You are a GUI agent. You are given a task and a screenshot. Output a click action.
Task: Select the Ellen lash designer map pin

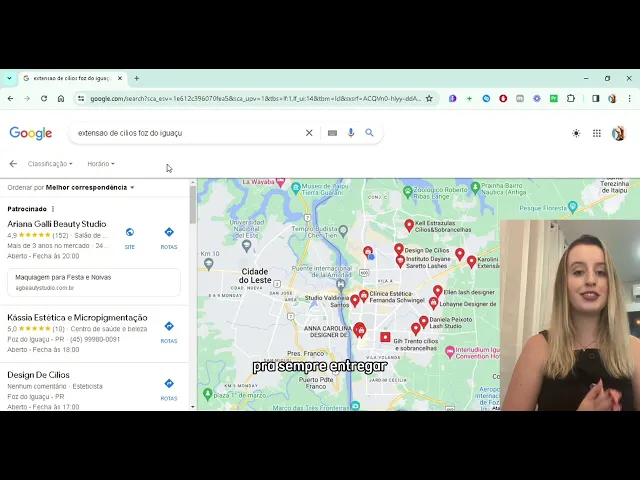(x=438, y=291)
